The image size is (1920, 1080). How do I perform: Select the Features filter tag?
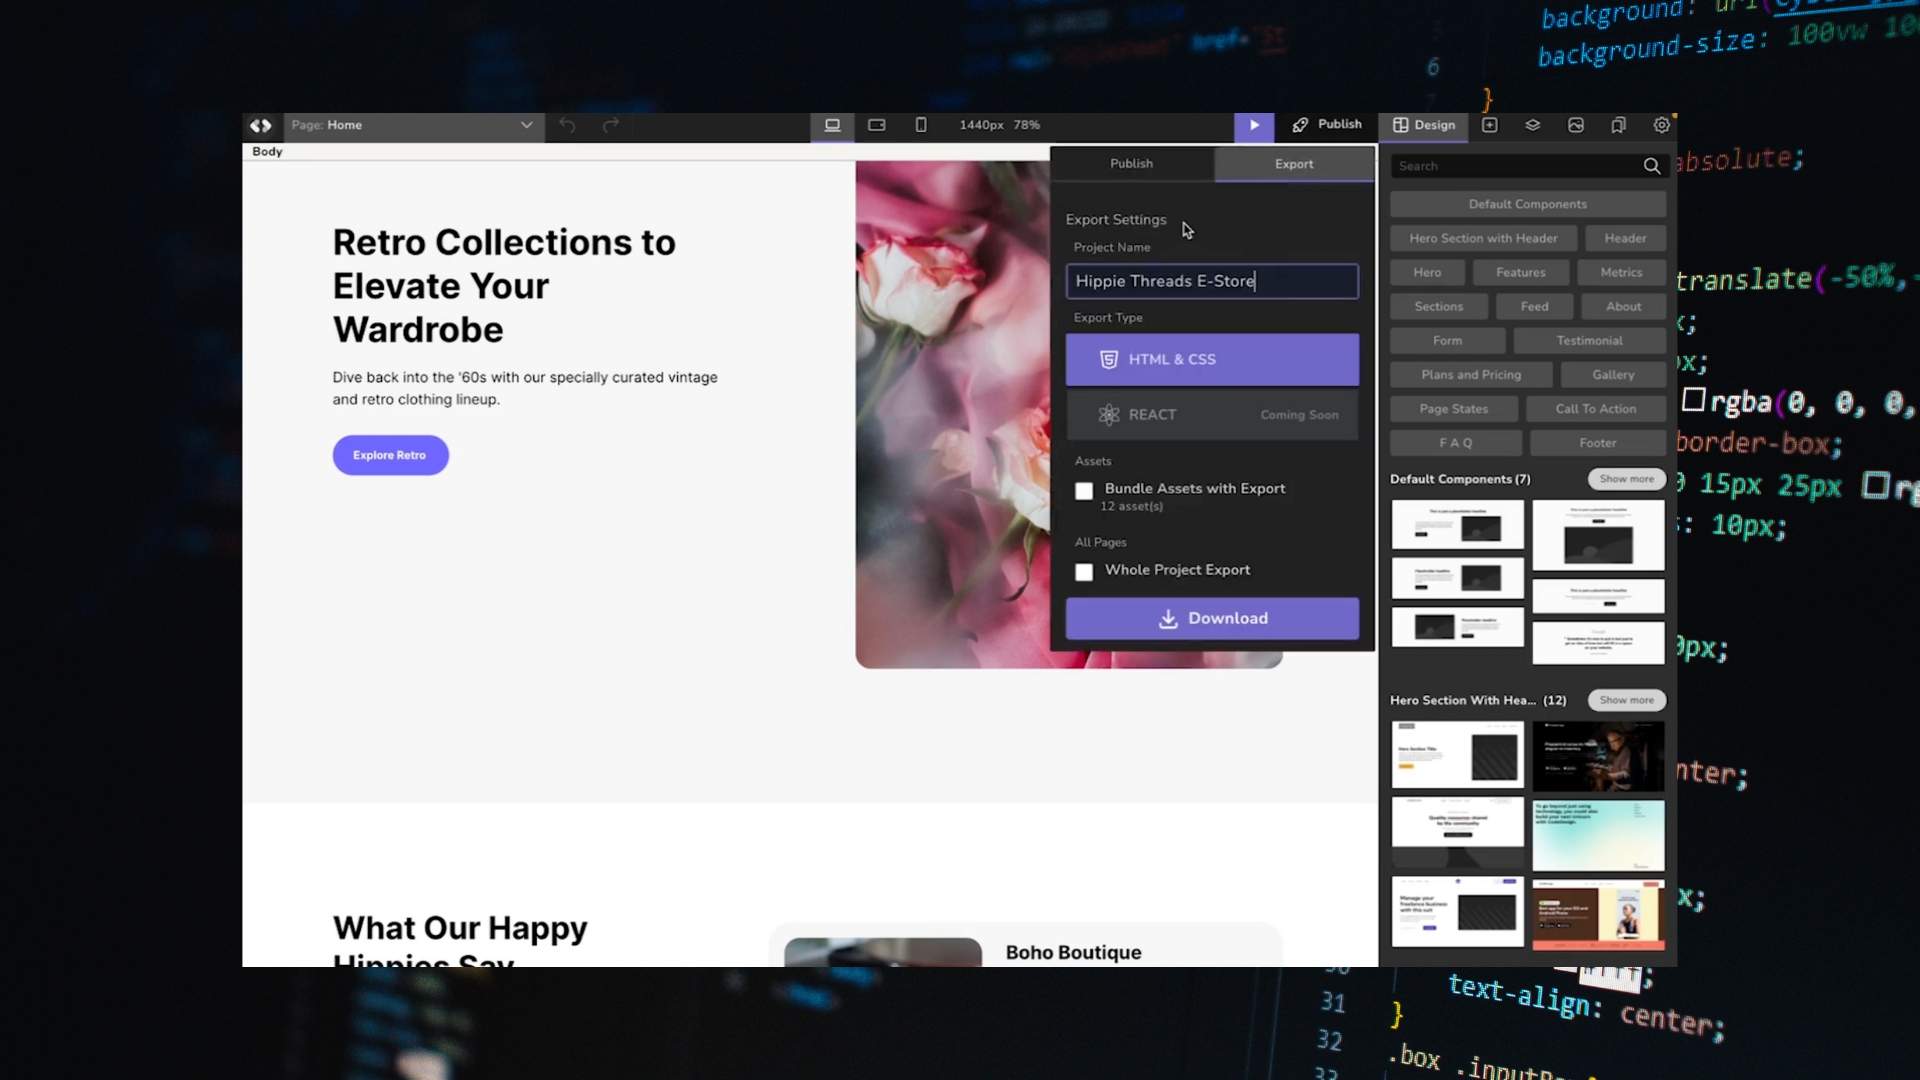(1520, 272)
